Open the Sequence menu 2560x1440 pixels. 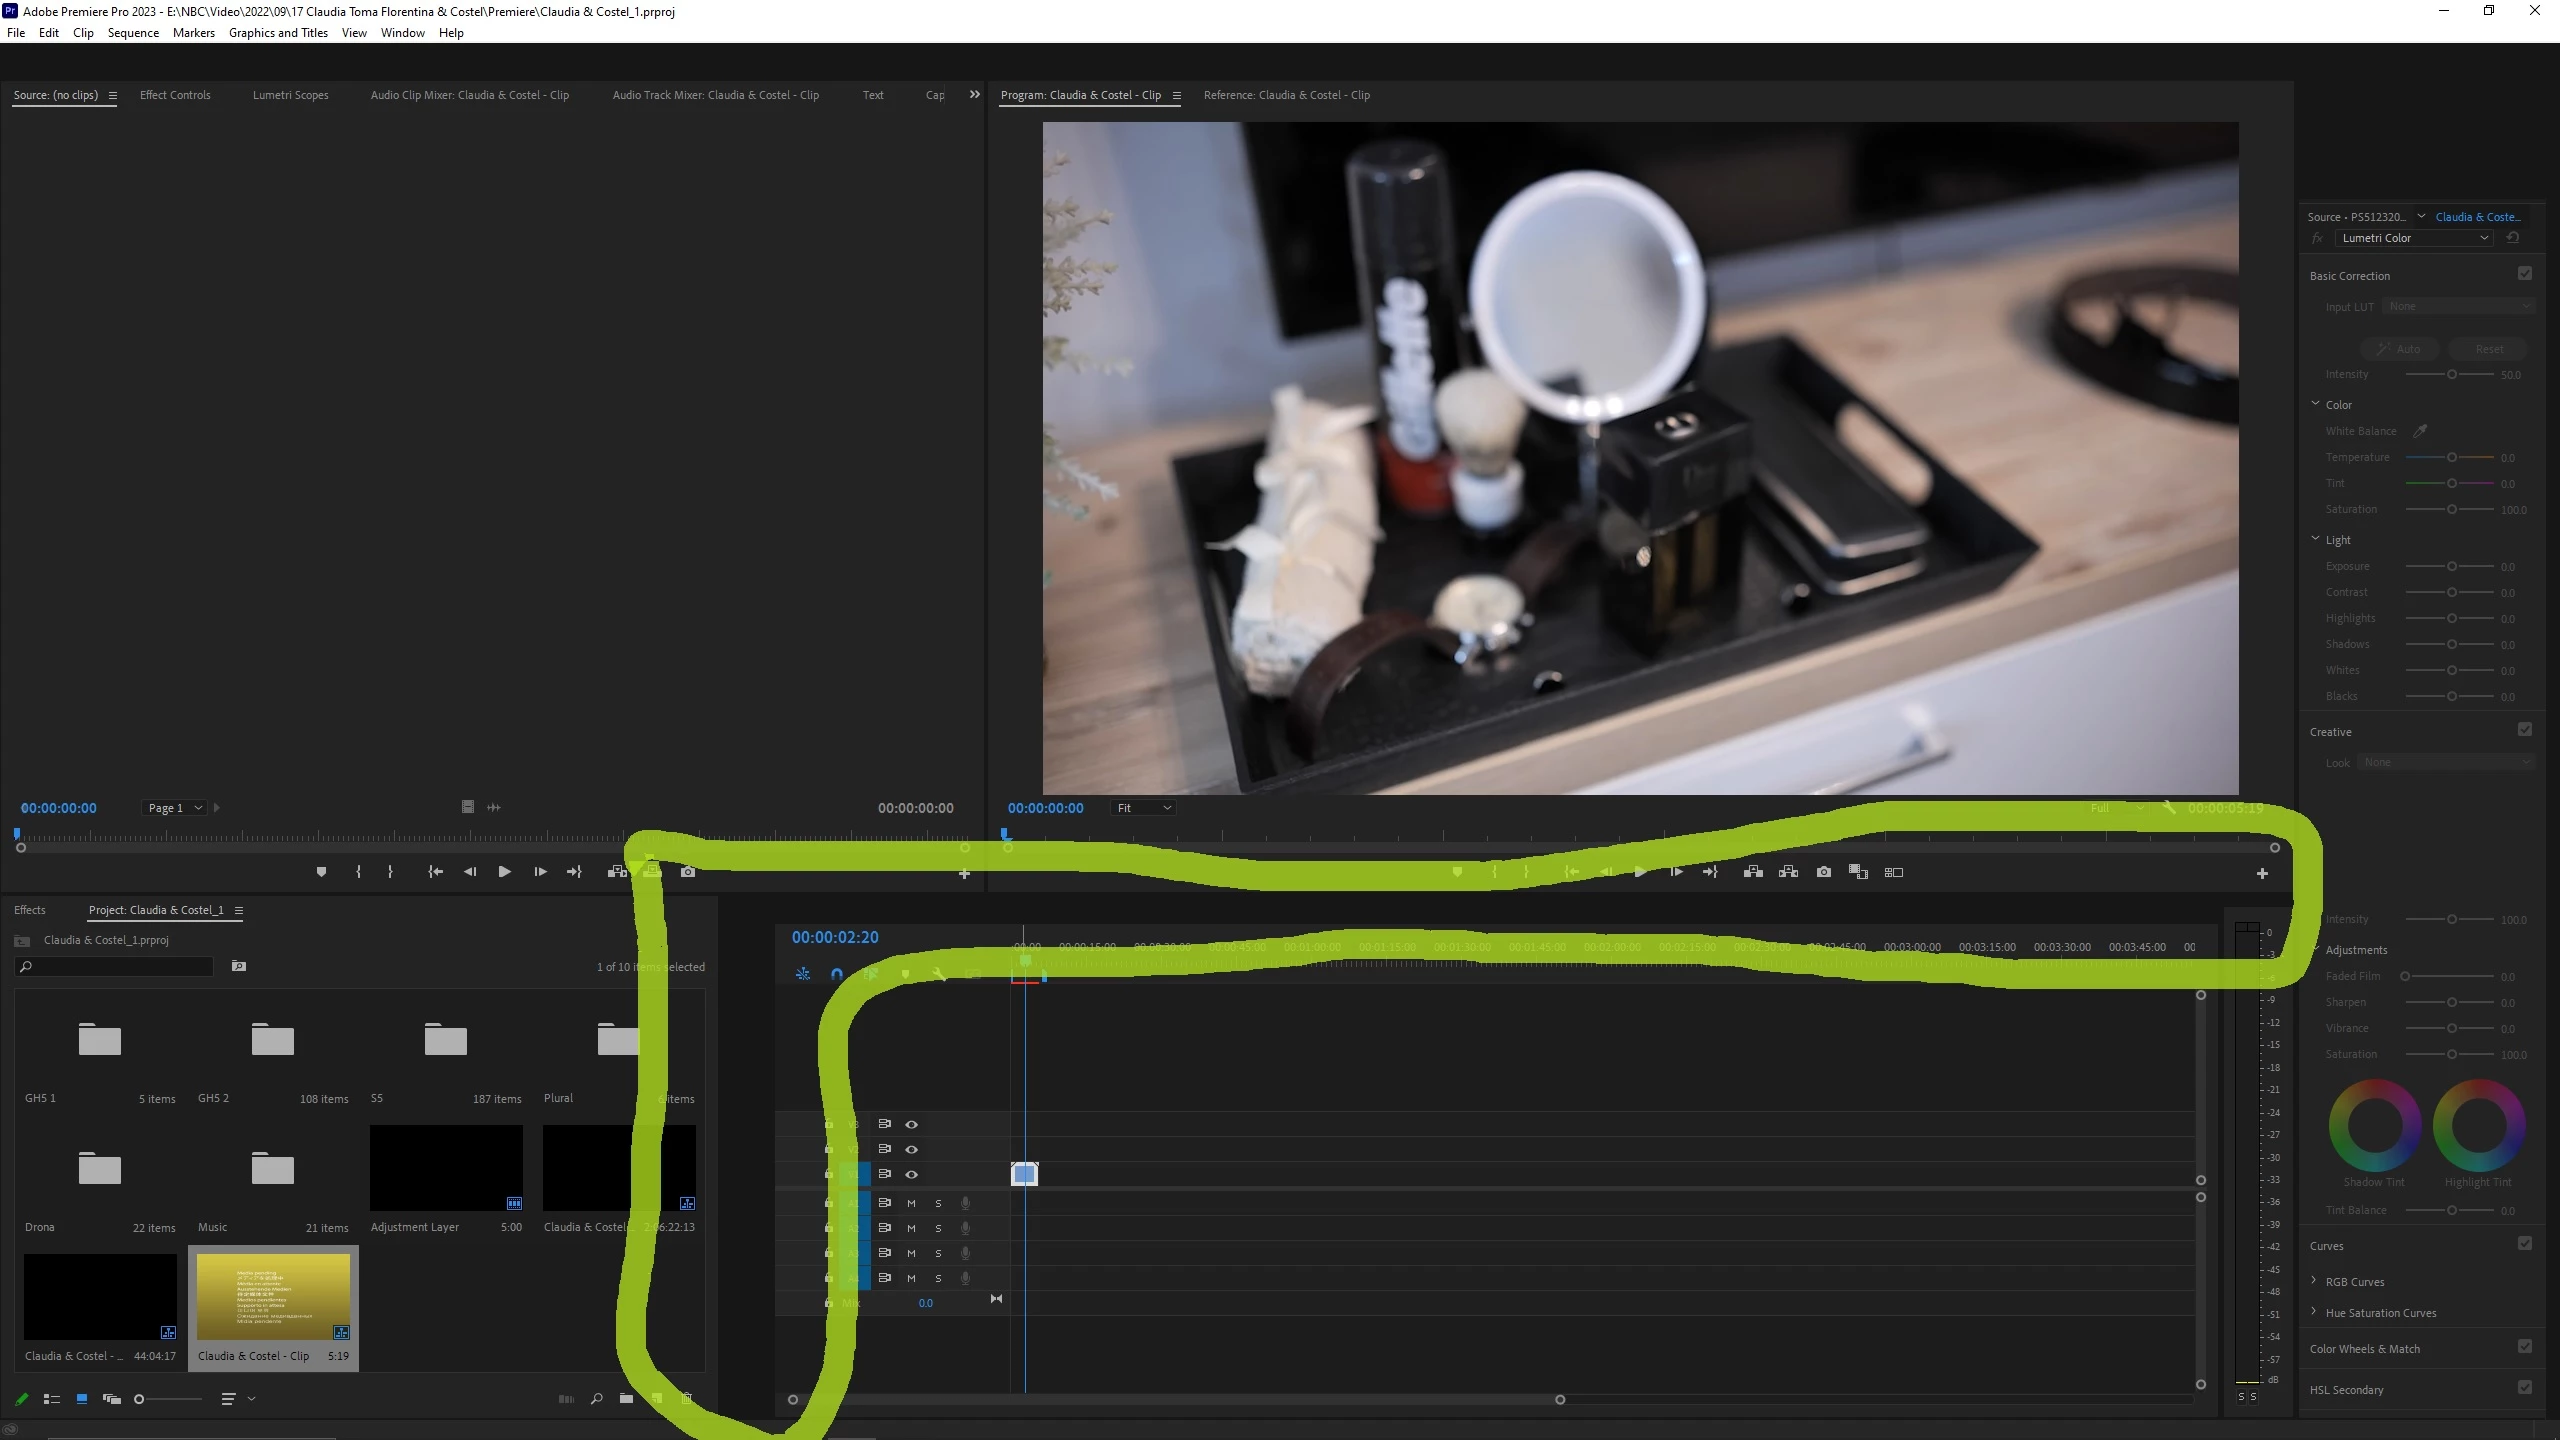pyautogui.click(x=133, y=33)
